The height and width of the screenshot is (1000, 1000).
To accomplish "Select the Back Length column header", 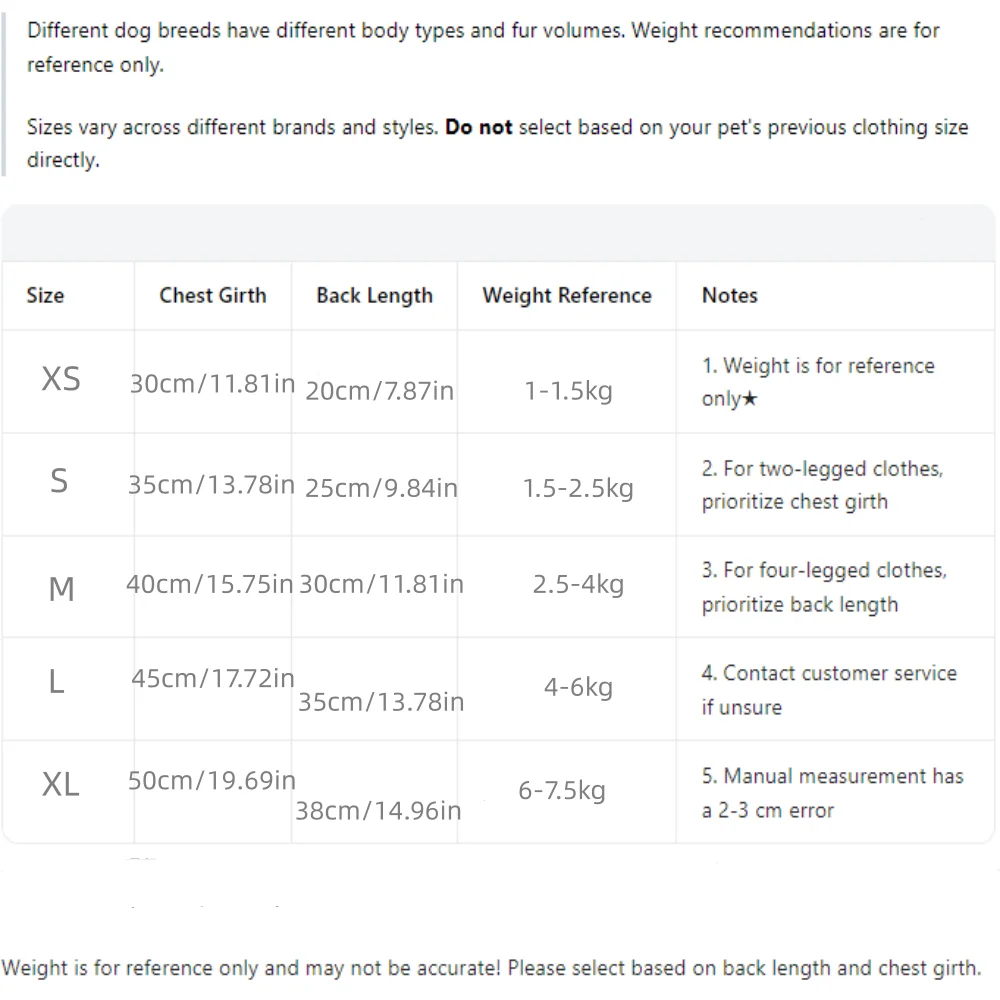I will [x=374, y=295].
